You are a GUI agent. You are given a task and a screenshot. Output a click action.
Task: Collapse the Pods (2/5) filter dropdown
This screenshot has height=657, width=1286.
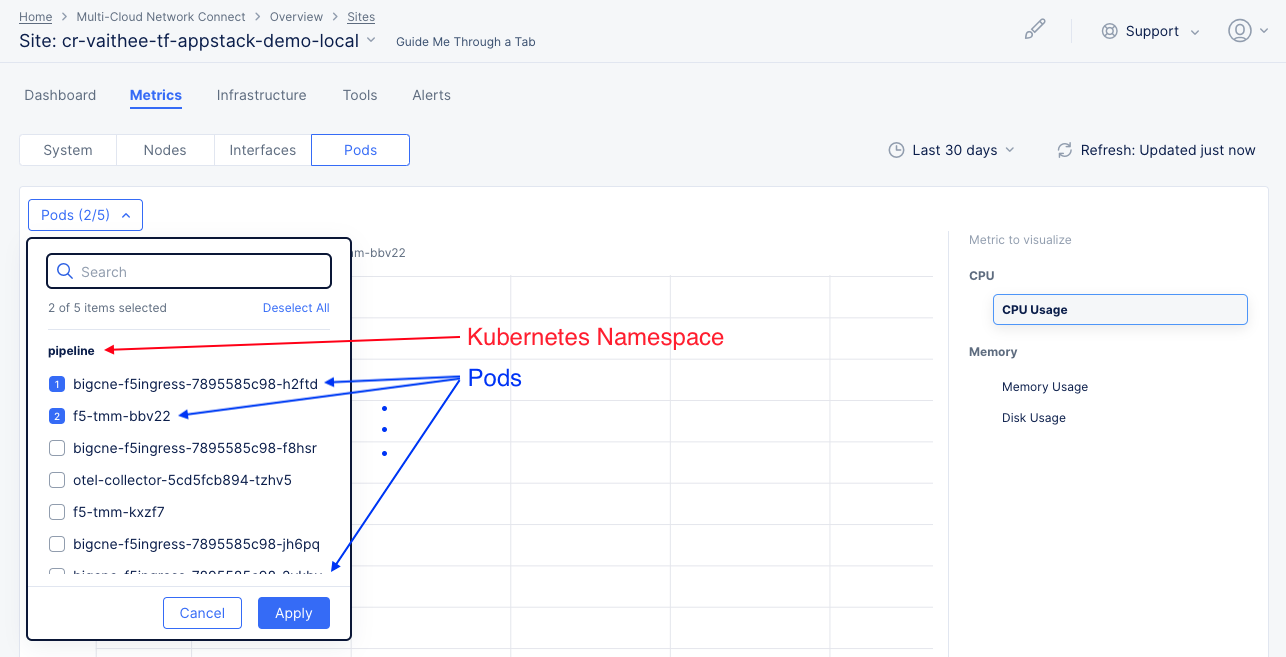pyautogui.click(x=85, y=214)
